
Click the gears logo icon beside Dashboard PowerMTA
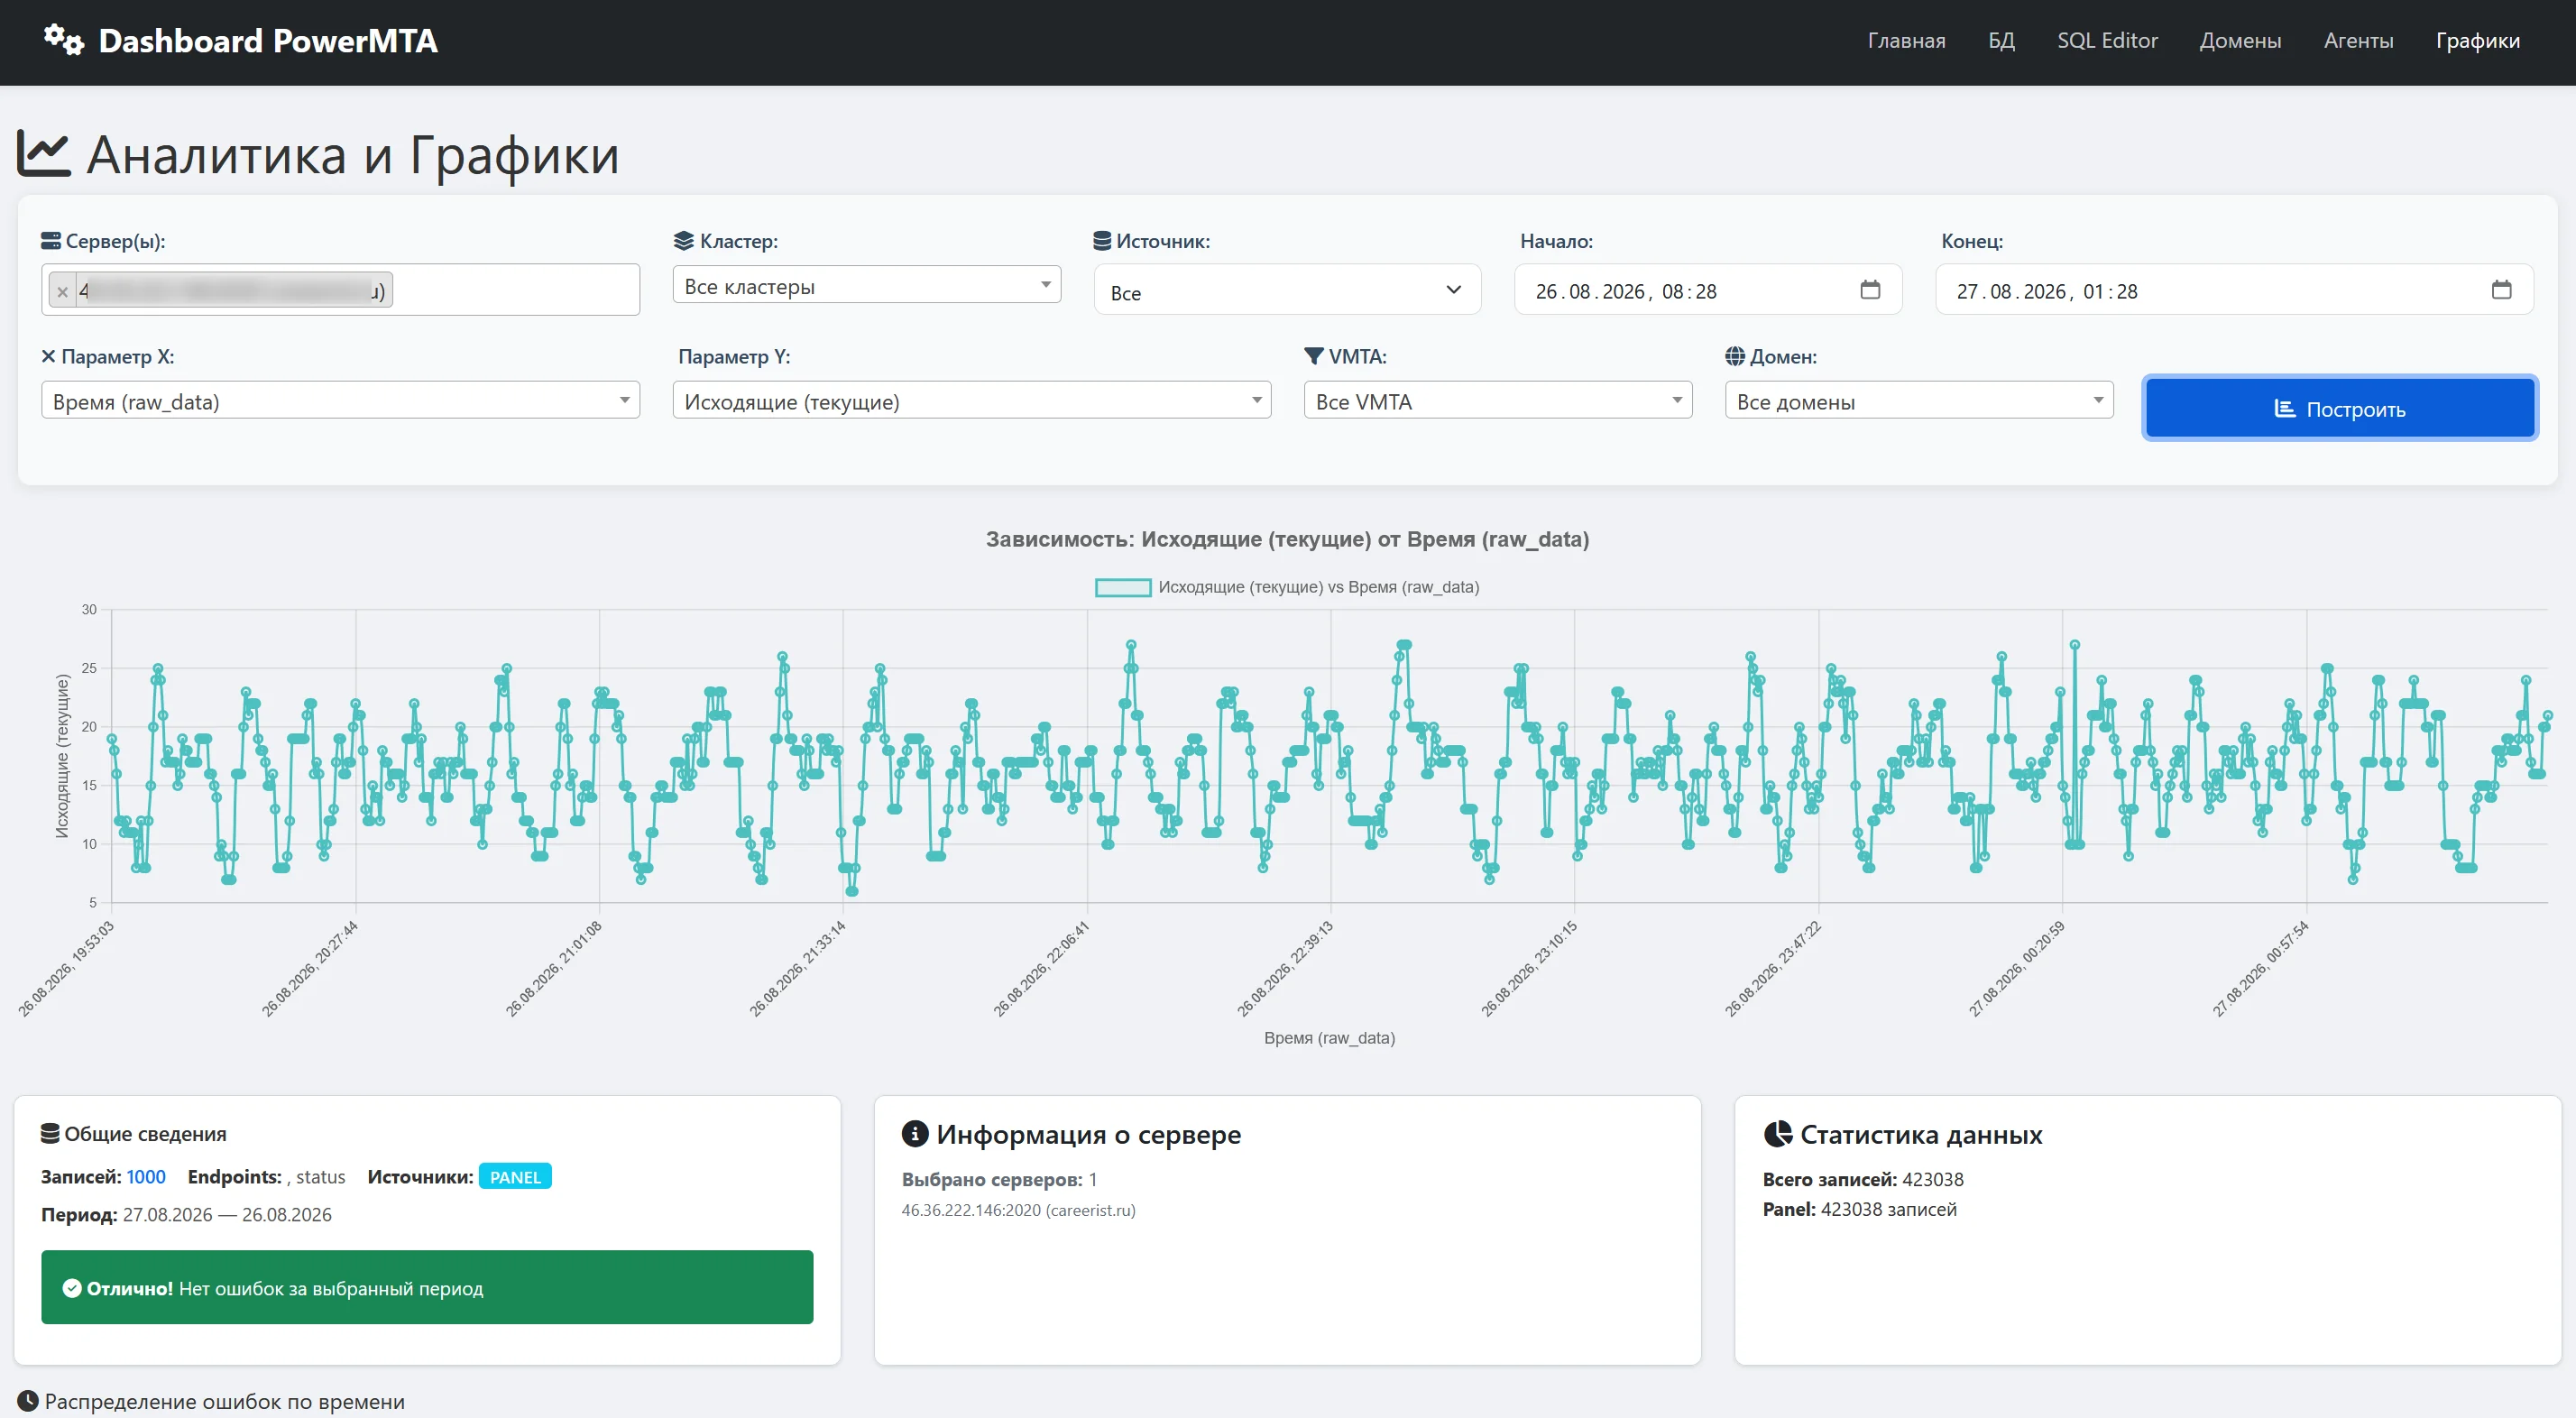tap(63, 40)
